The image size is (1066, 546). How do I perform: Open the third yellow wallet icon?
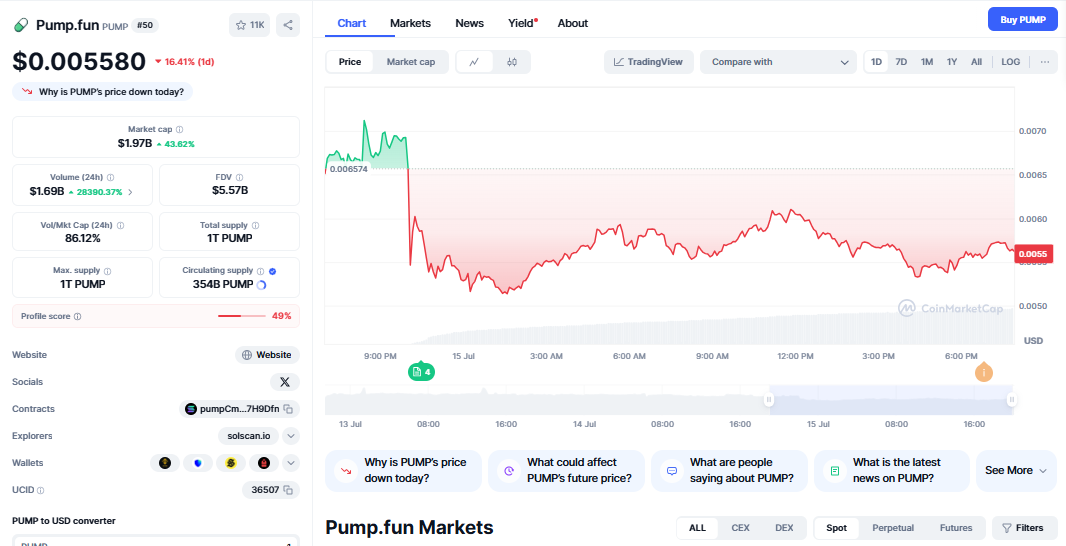[x=231, y=463]
